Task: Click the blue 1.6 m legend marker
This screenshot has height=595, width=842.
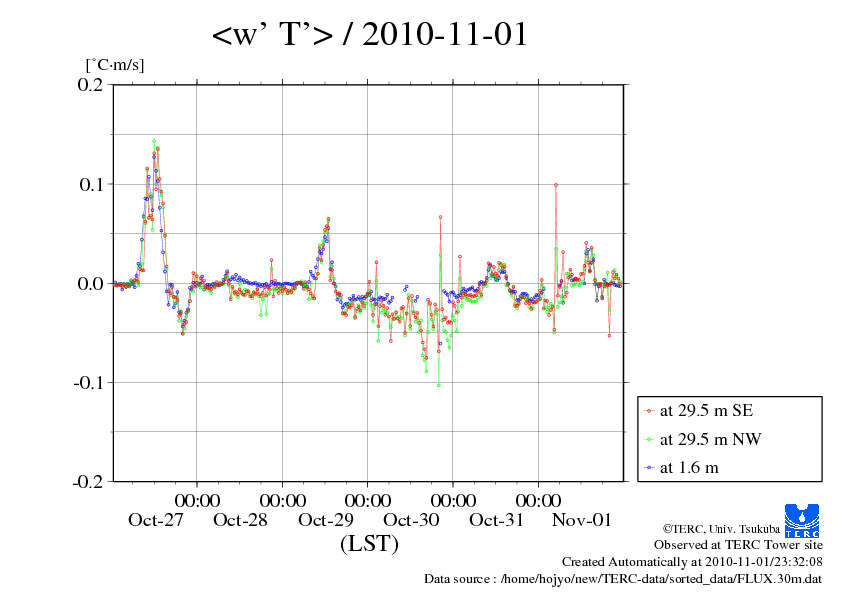Action: [649, 468]
